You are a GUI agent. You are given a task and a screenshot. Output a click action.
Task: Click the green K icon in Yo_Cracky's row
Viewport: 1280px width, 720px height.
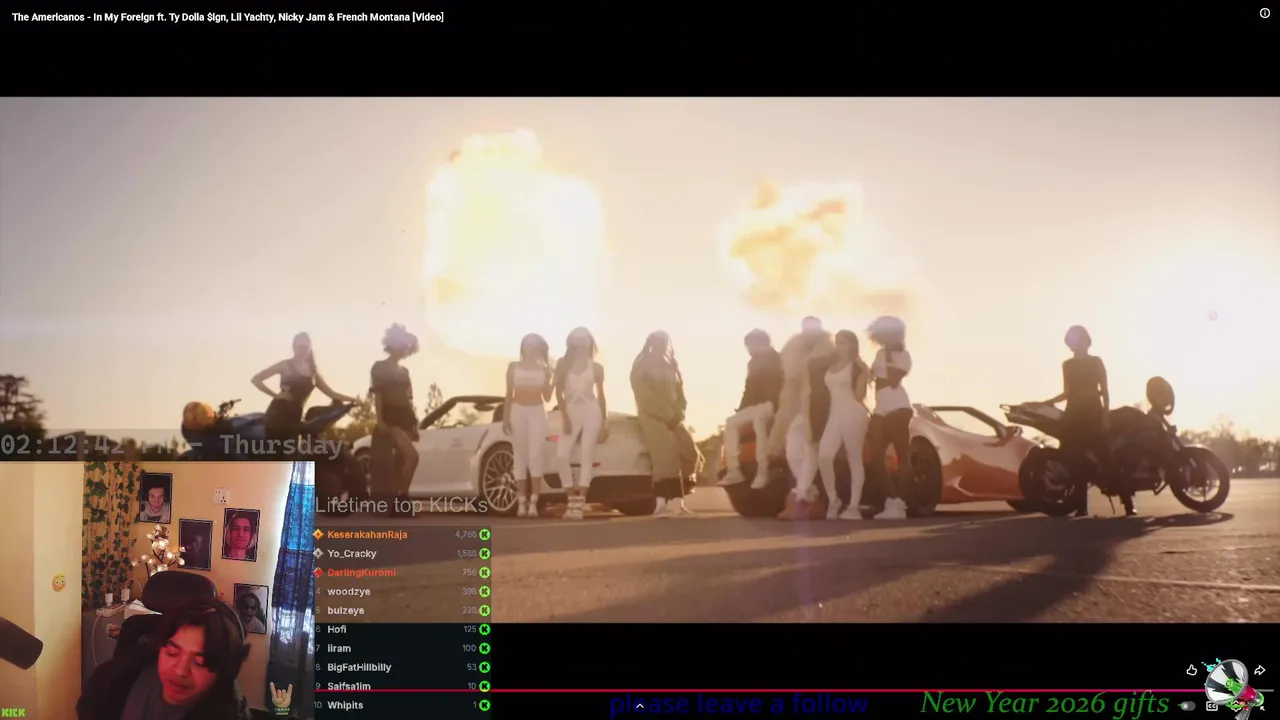(x=485, y=554)
